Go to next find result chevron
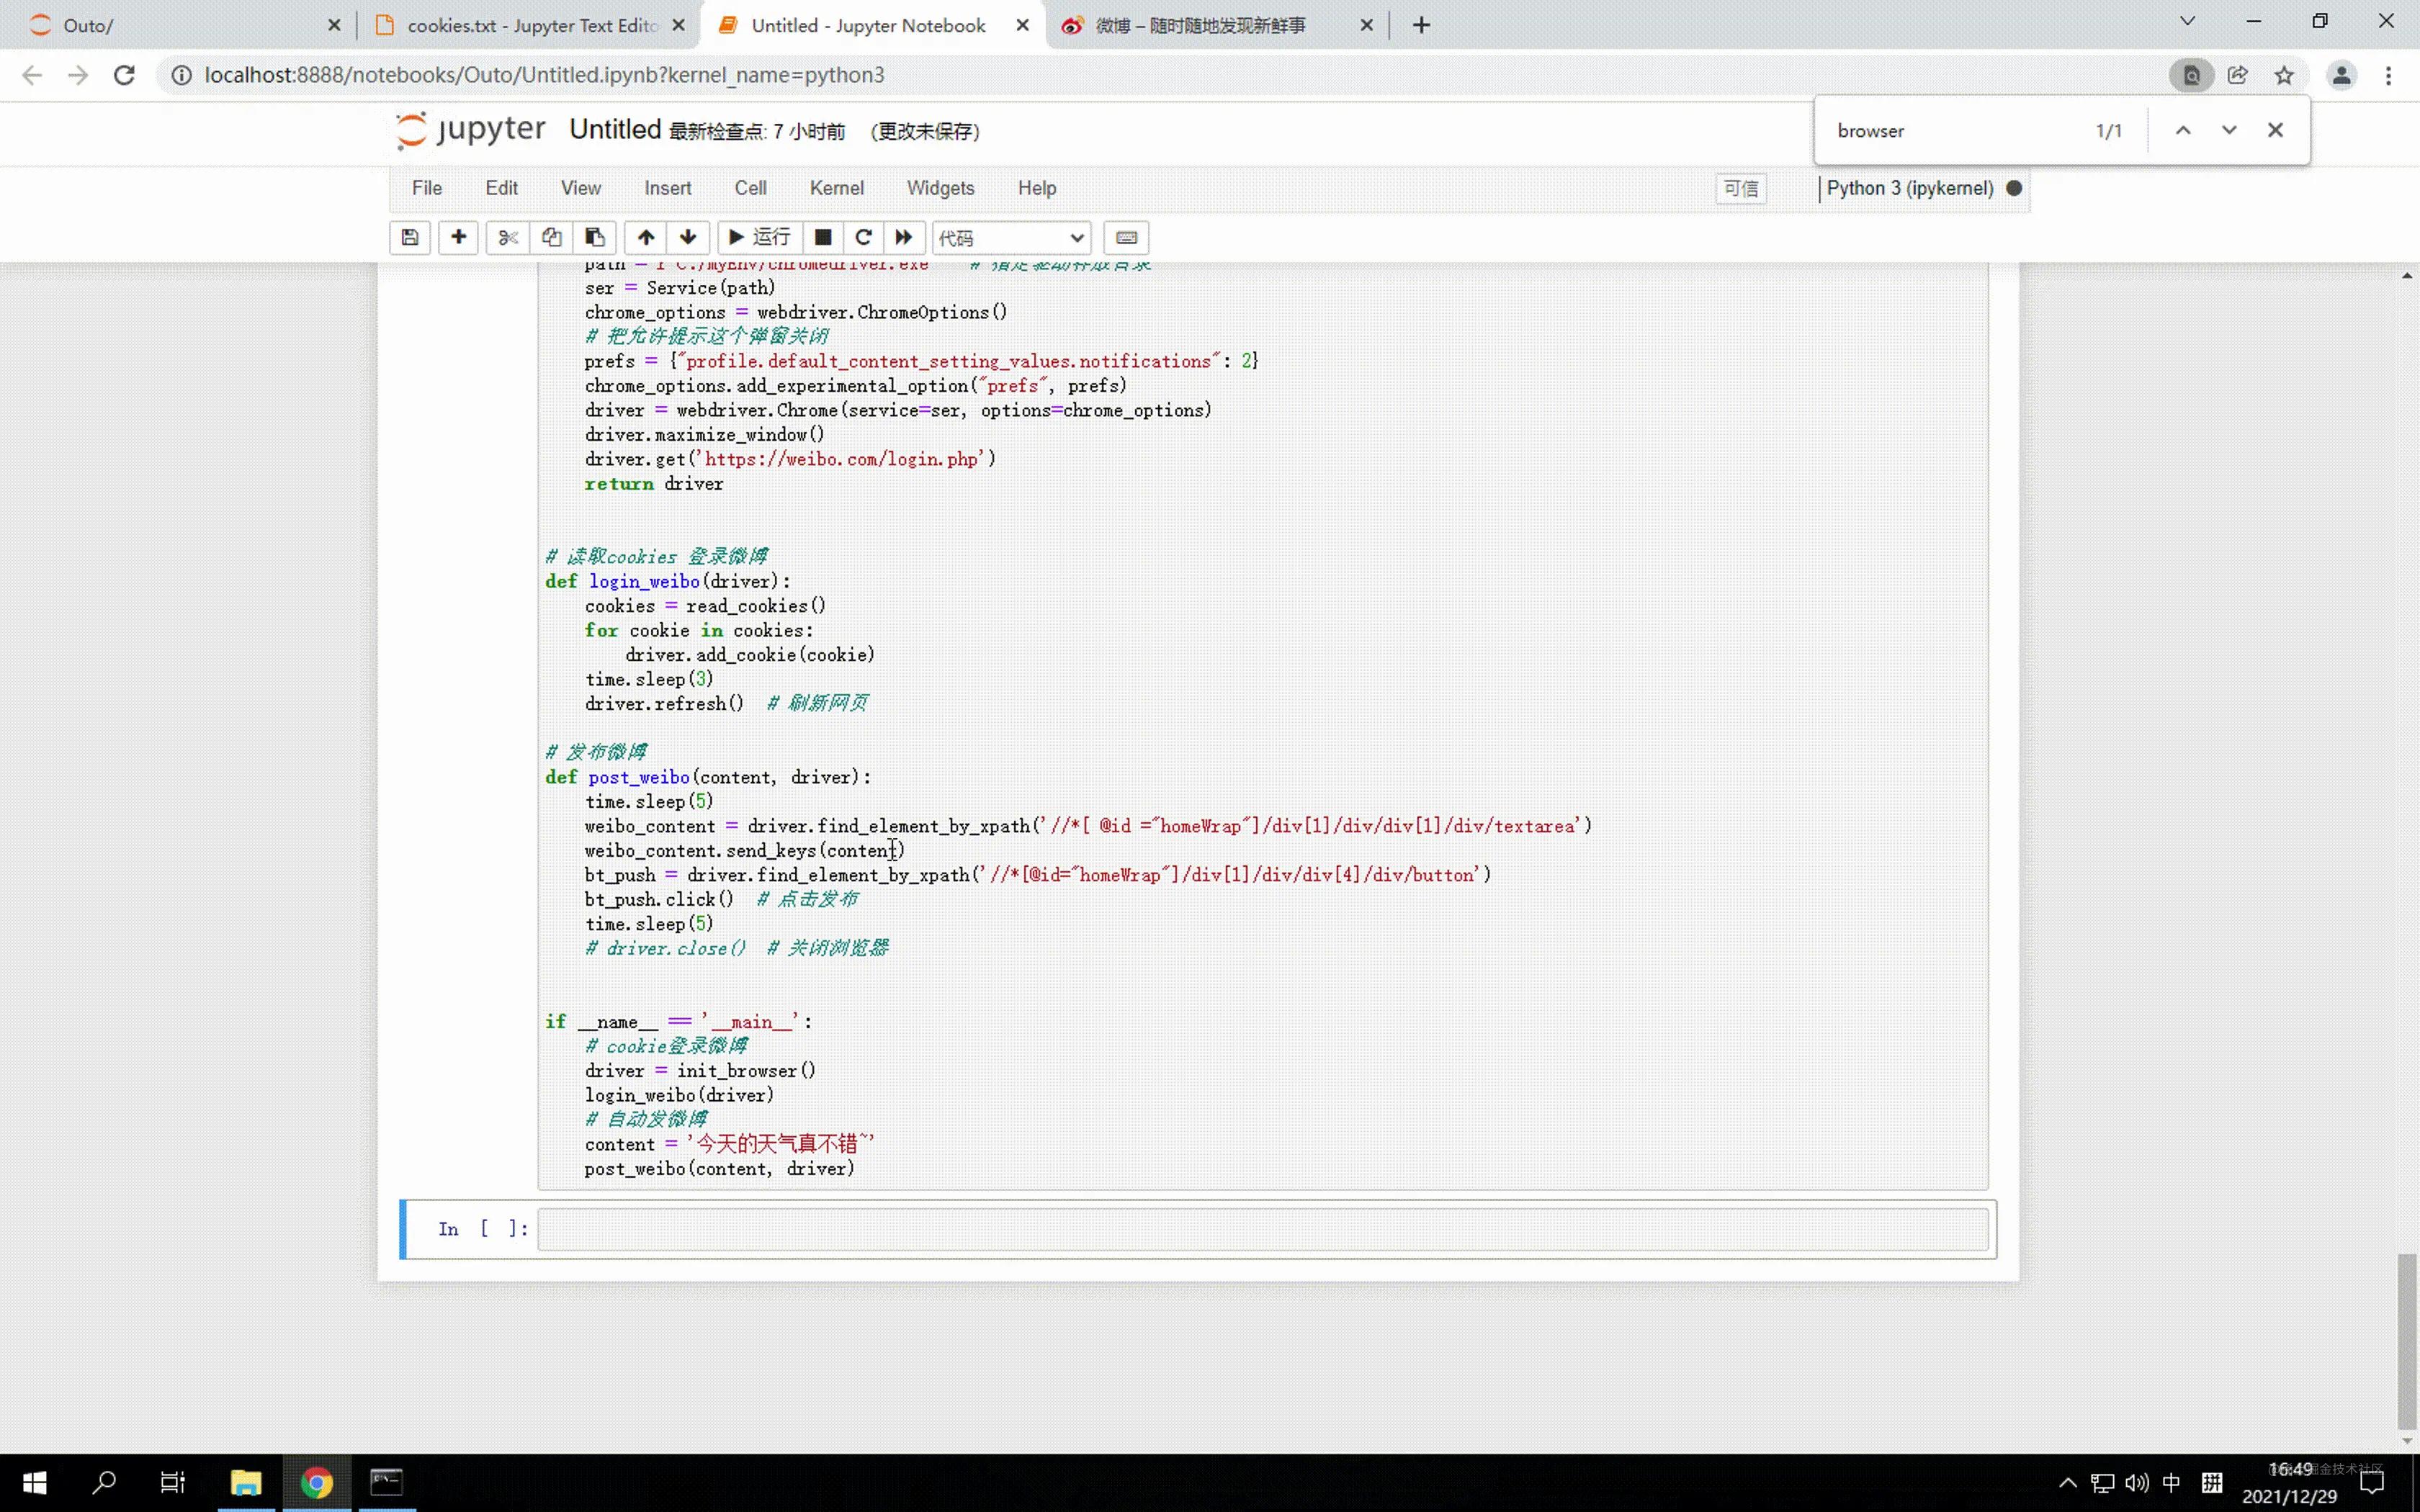This screenshot has height=1512, width=2420. click(x=2229, y=130)
